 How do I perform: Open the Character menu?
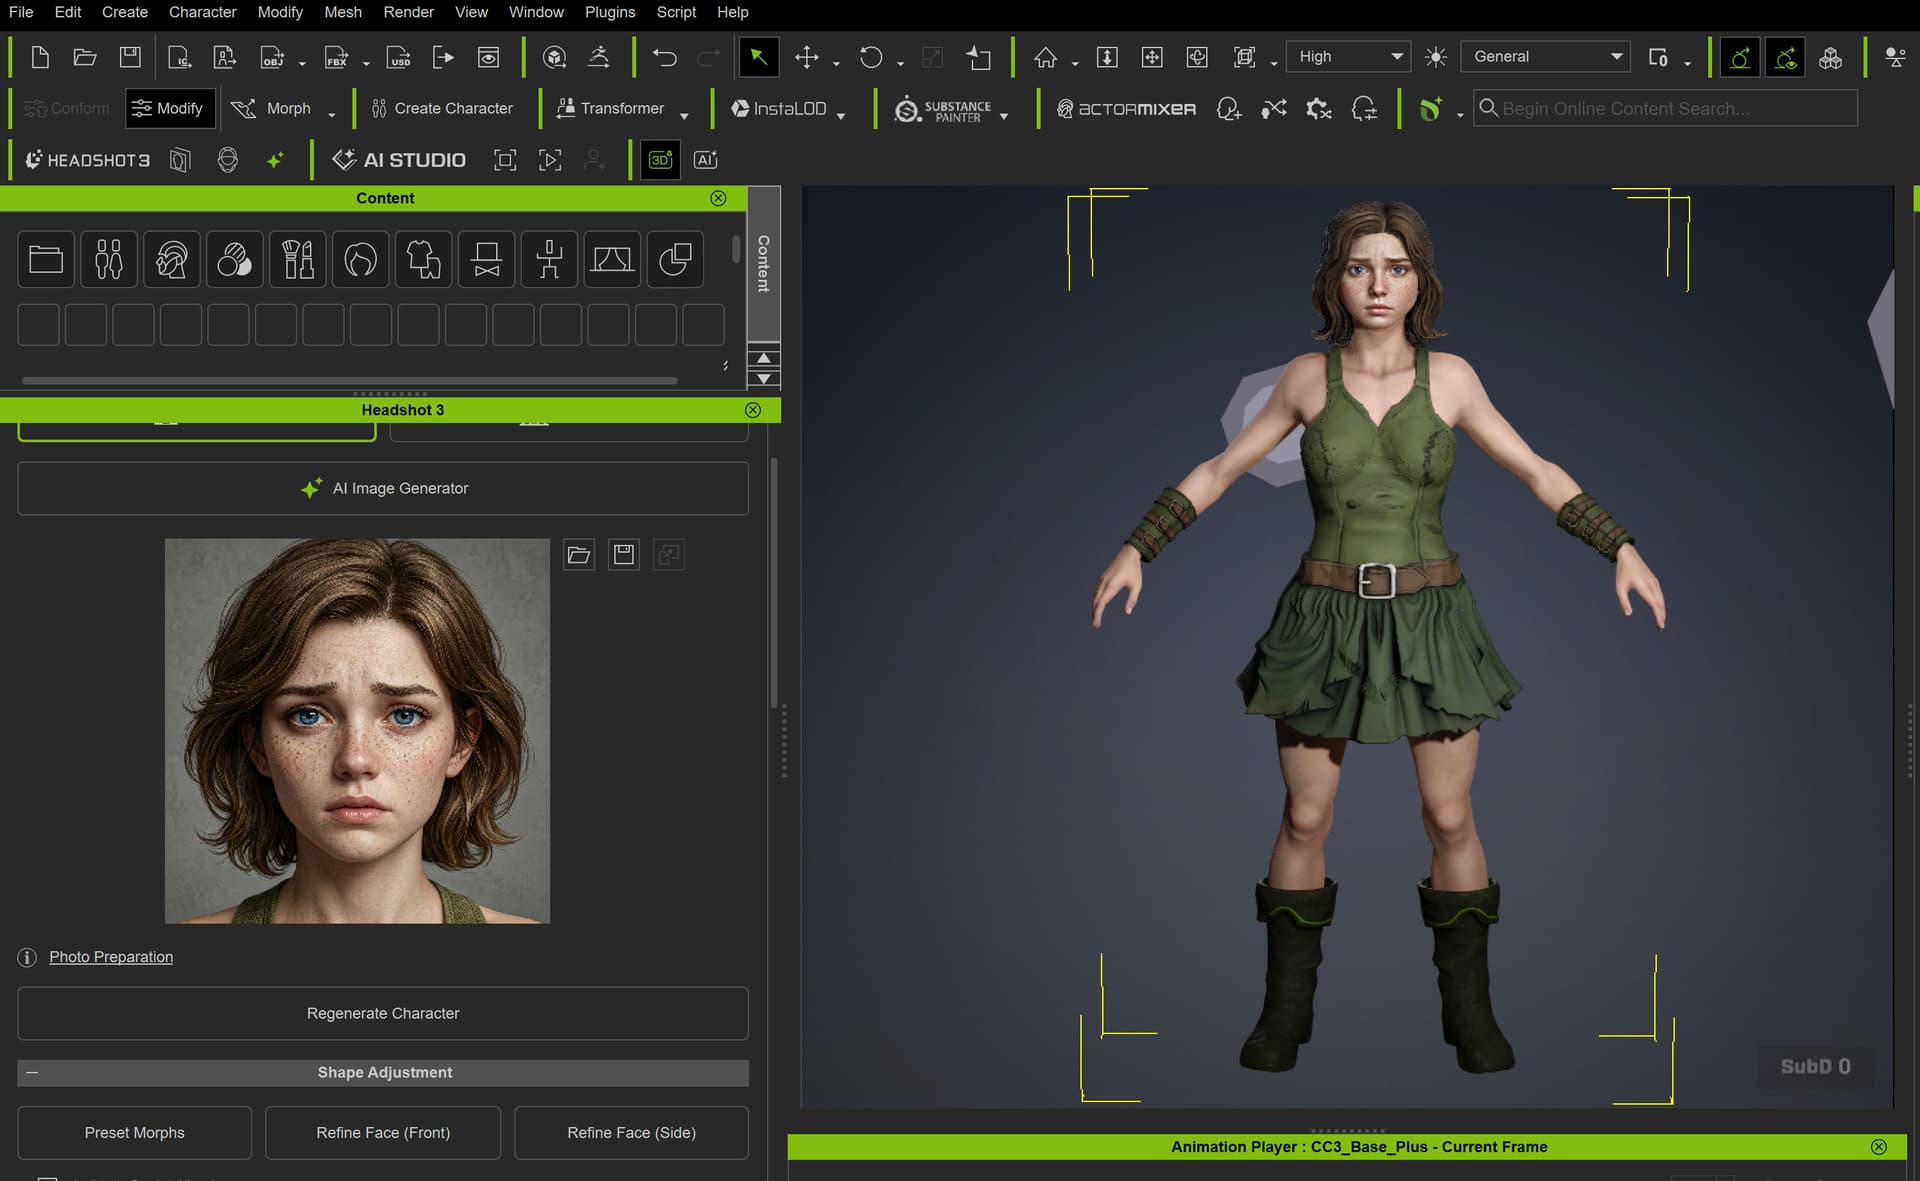pyautogui.click(x=202, y=12)
